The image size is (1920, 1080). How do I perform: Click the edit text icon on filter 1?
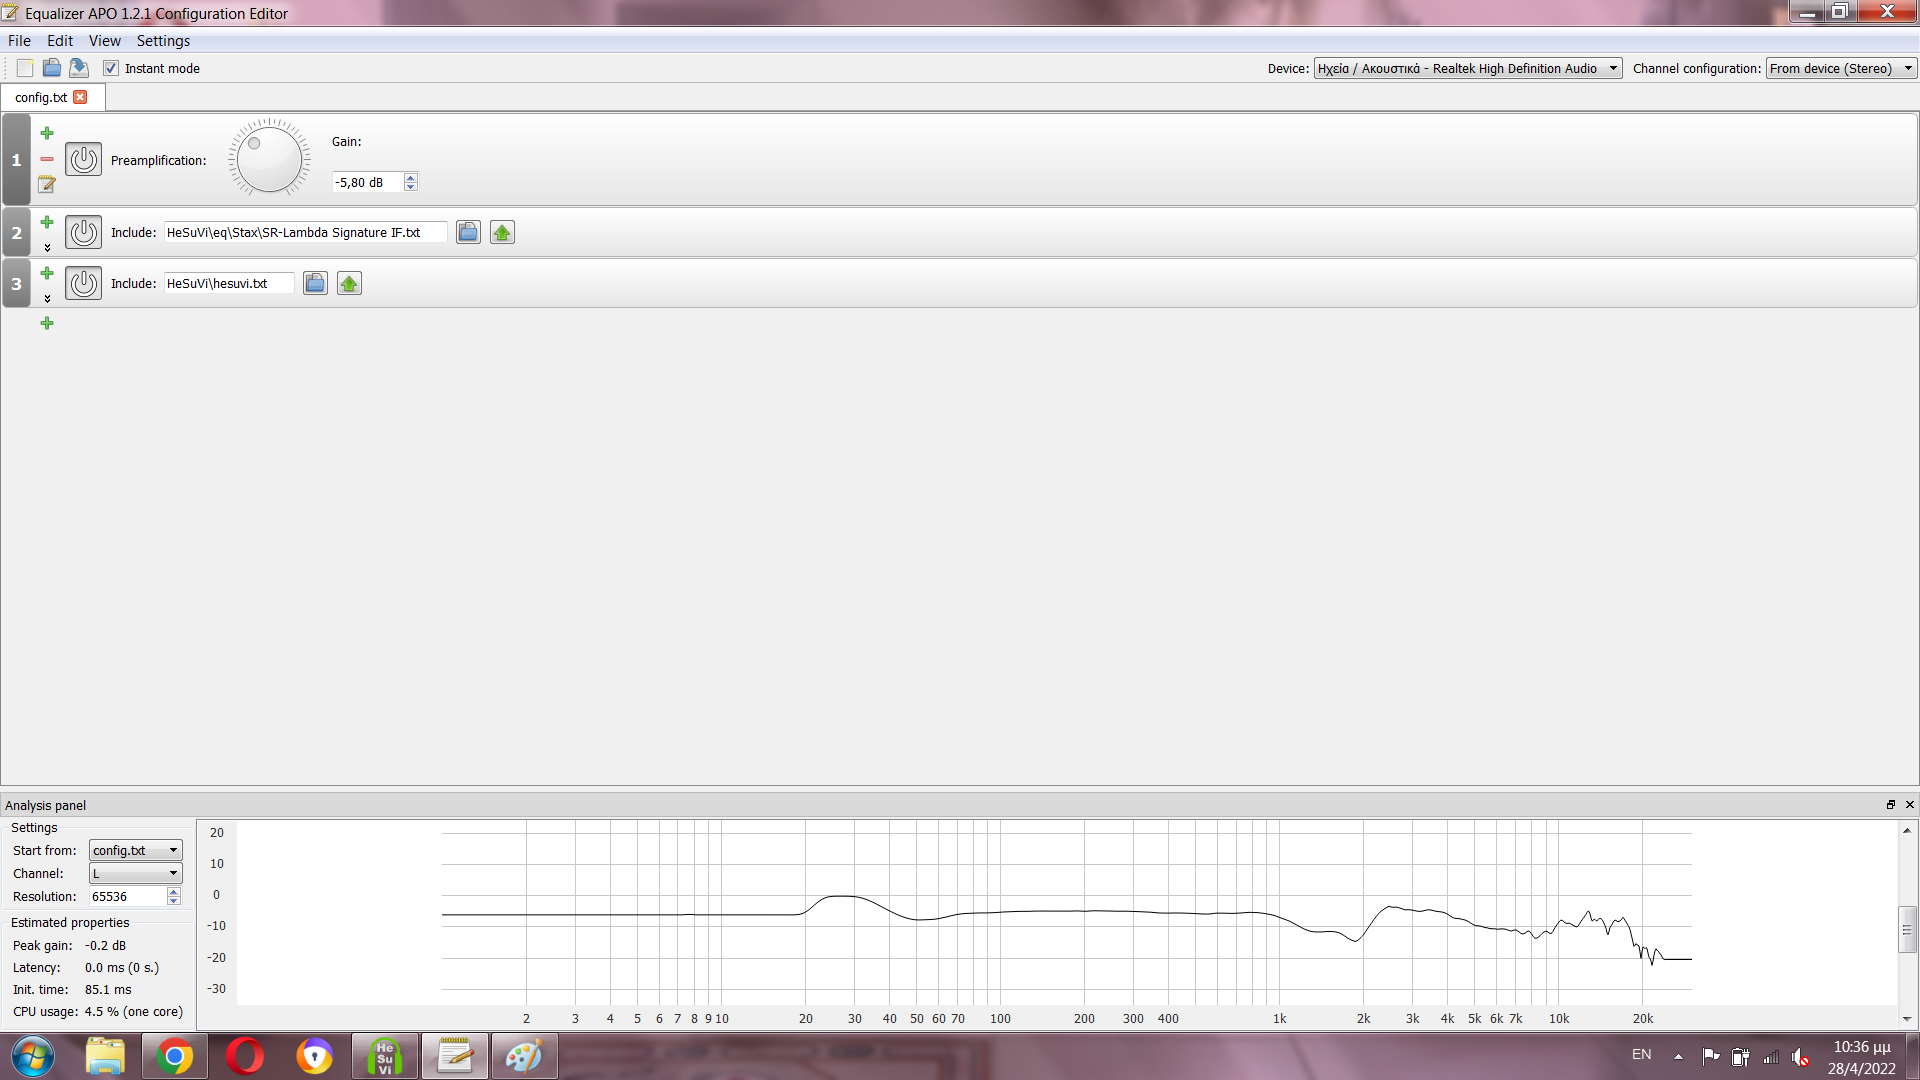(47, 184)
